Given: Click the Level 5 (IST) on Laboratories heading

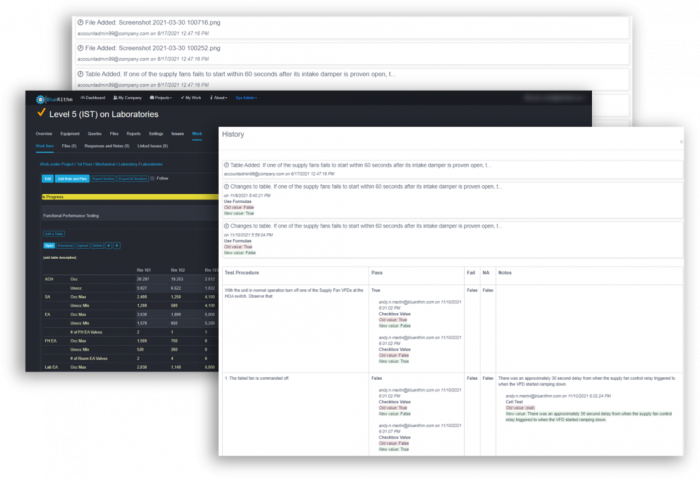Looking at the screenshot, I should (104, 114).
